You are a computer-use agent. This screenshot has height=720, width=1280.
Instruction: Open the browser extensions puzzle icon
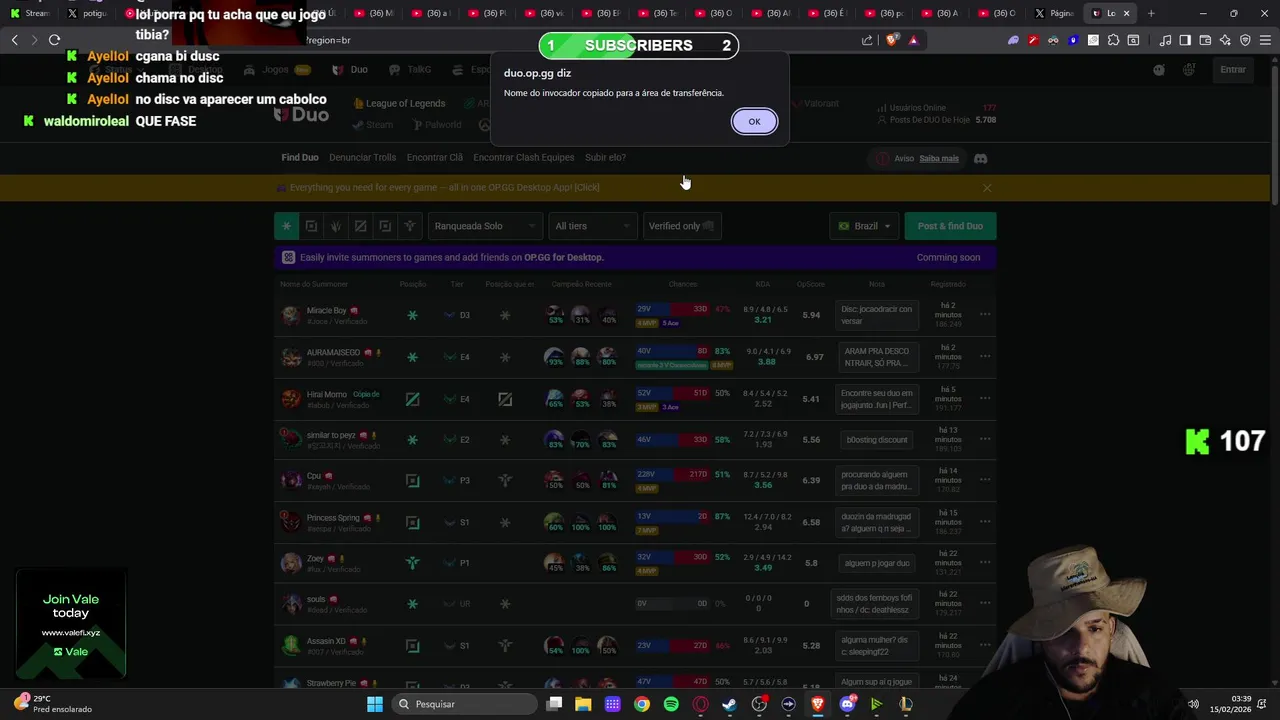click(x=1113, y=40)
